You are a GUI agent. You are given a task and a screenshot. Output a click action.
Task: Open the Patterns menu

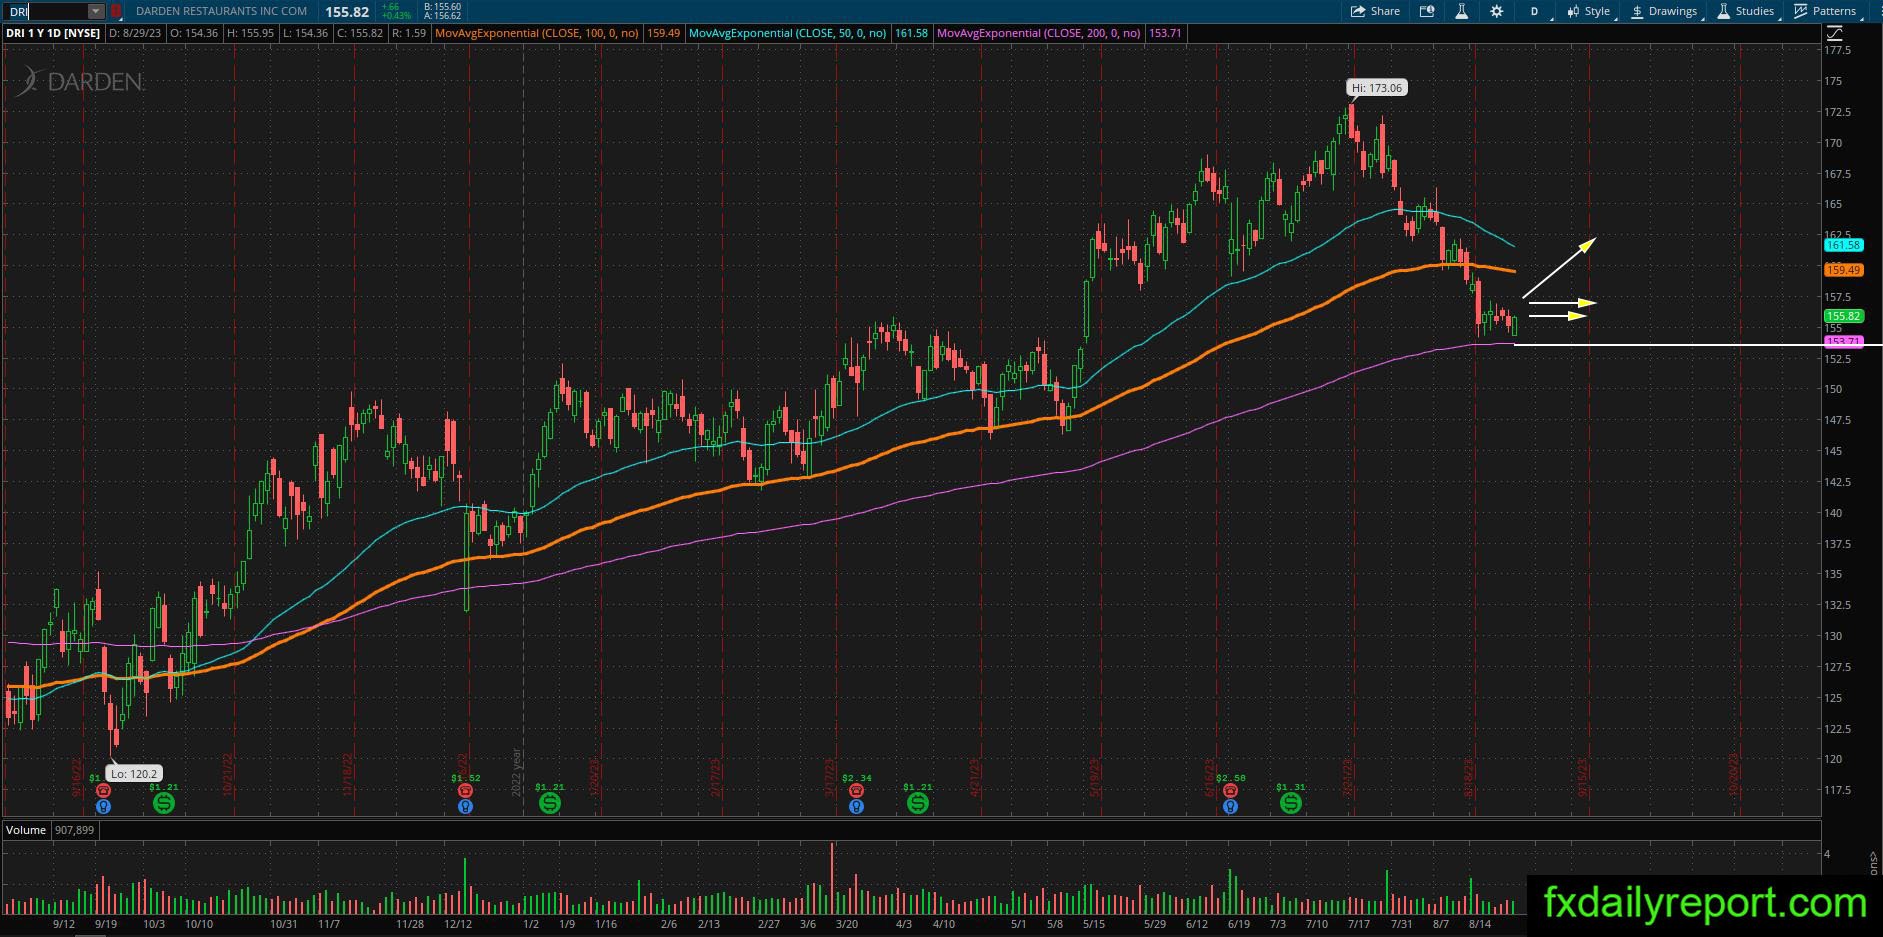tap(1826, 11)
